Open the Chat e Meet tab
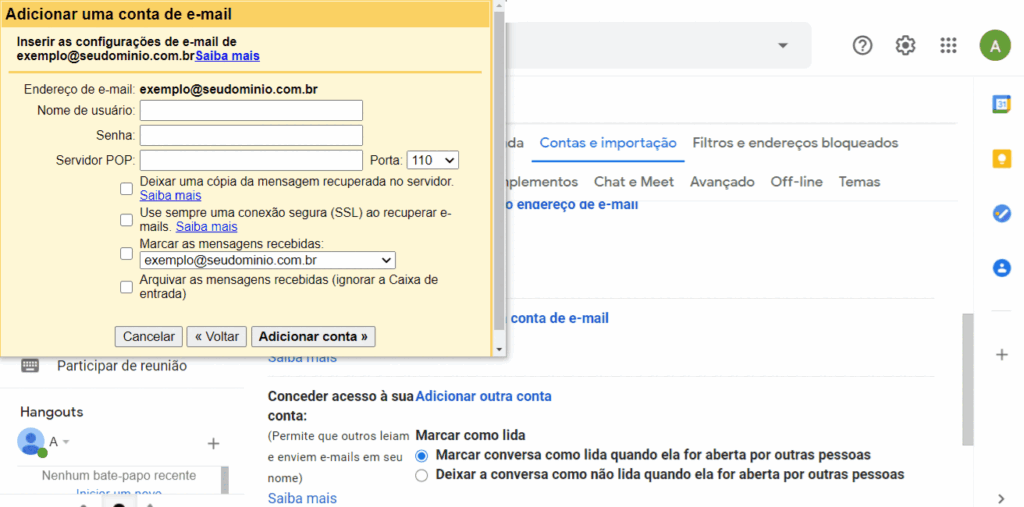Image resolution: width=1024 pixels, height=507 pixels. 634,182
